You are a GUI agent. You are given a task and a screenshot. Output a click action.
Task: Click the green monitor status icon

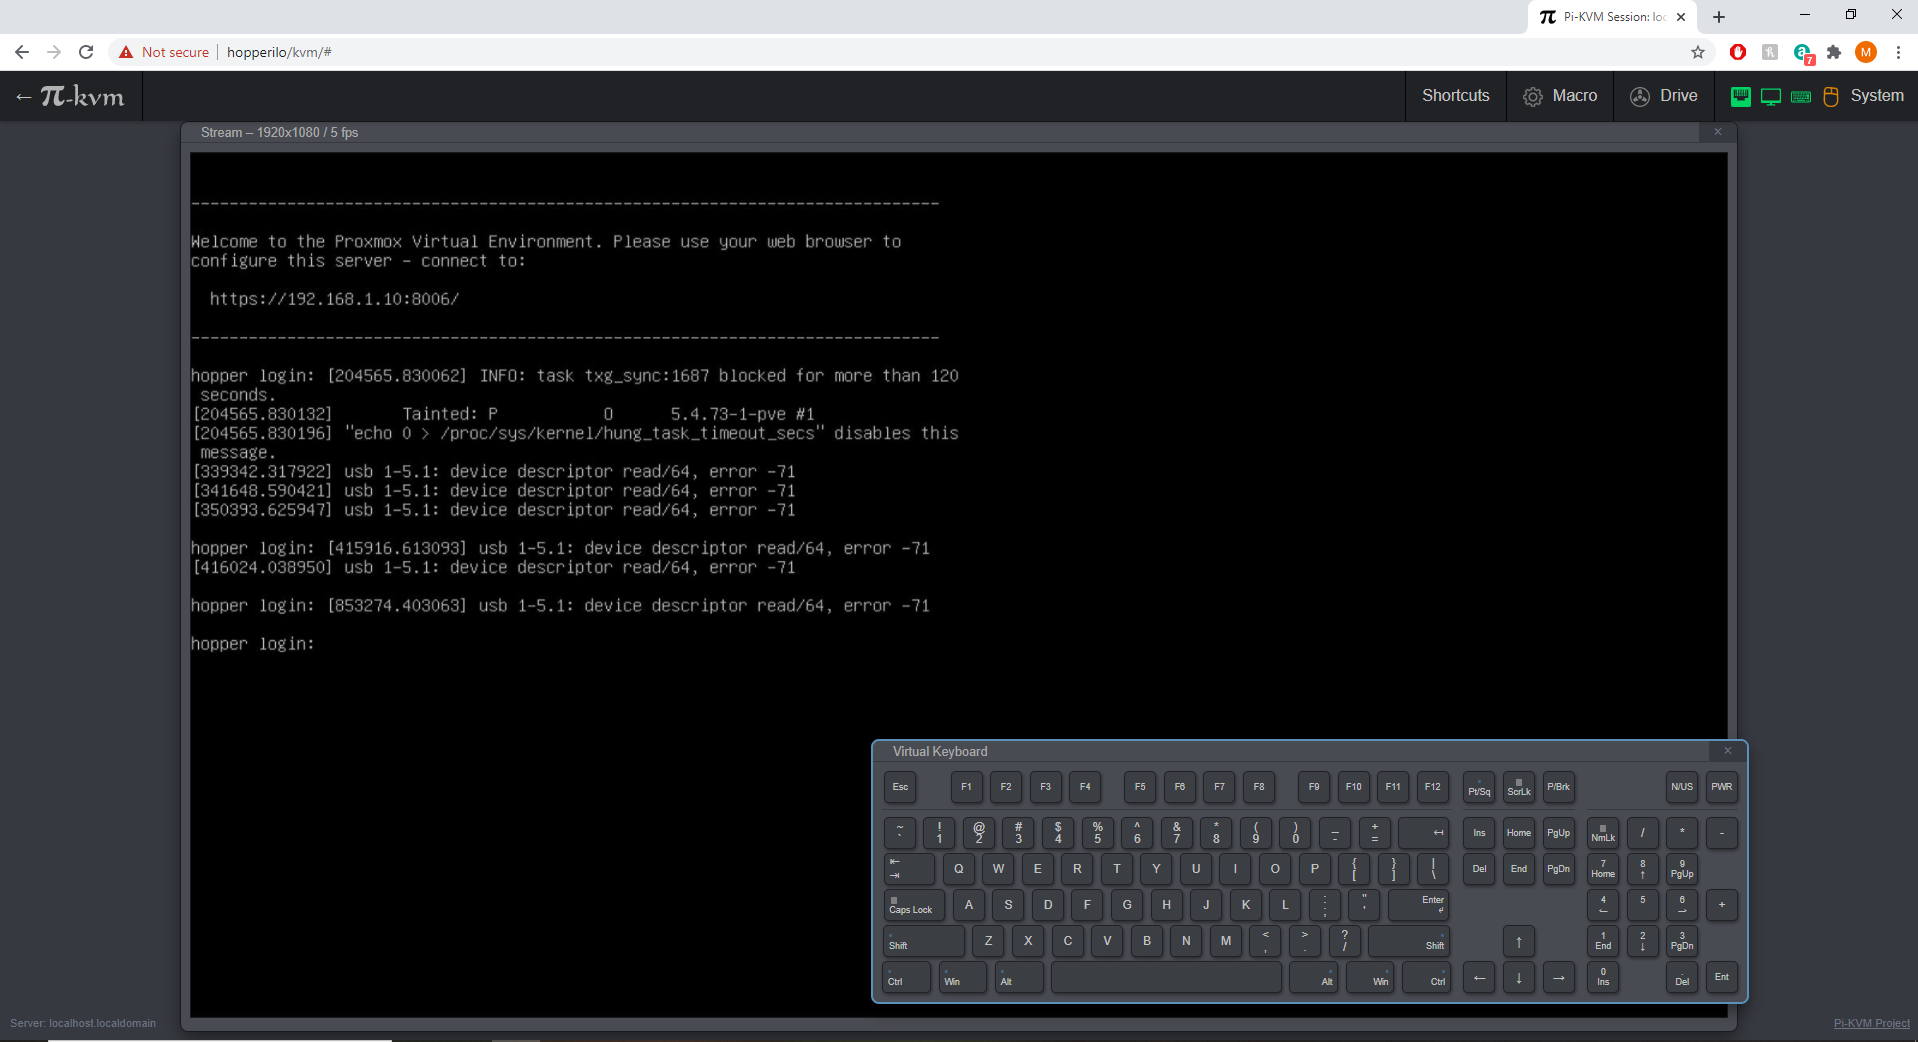coord(1770,96)
